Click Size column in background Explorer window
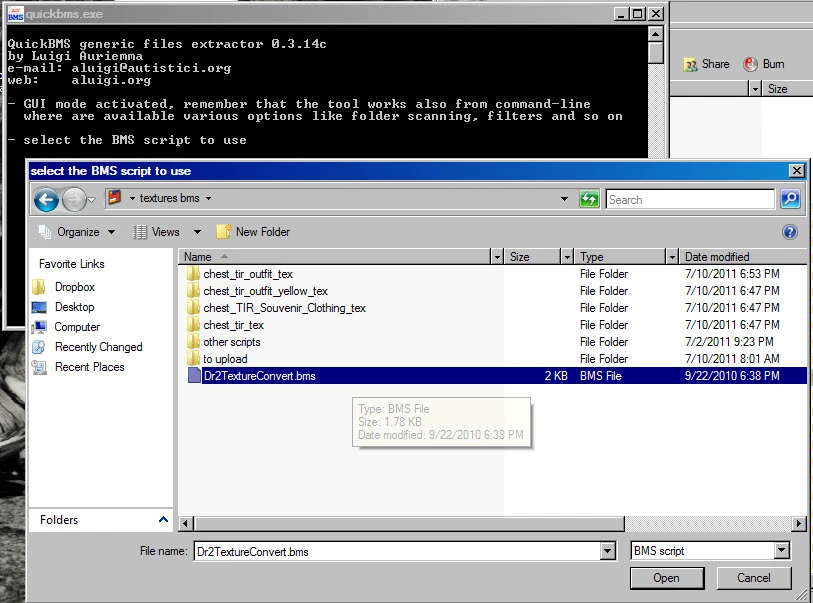Image resolution: width=813 pixels, height=603 pixels. point(787,89)
